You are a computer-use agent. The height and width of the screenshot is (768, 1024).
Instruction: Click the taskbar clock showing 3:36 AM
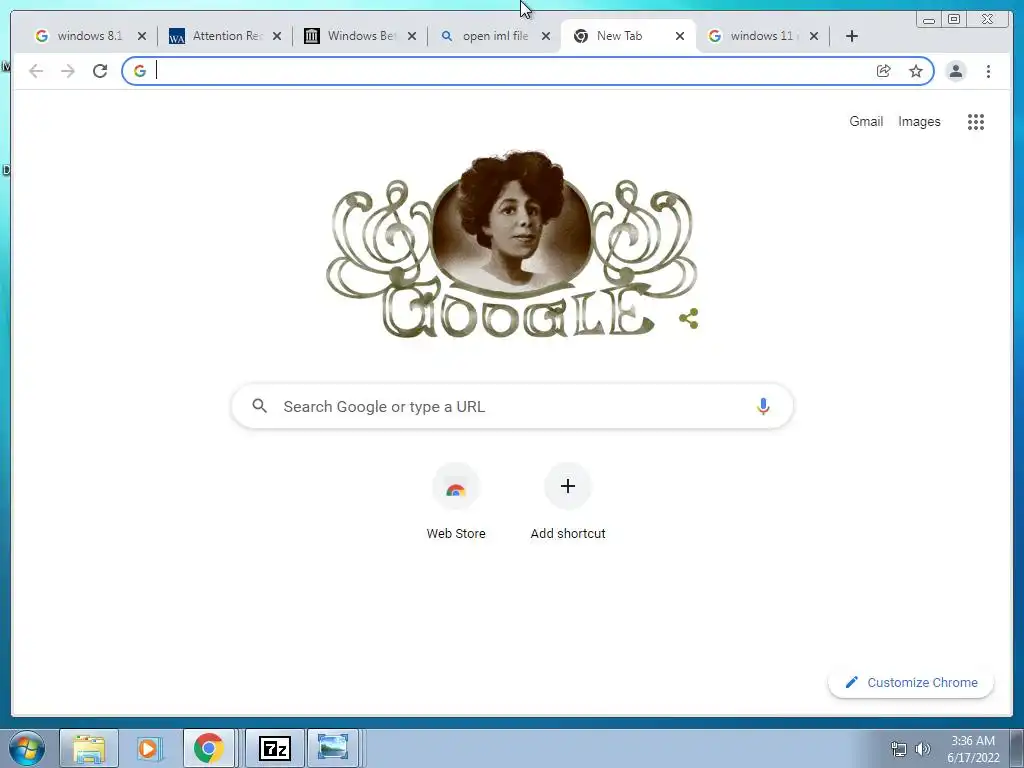[x=973, y=749]
